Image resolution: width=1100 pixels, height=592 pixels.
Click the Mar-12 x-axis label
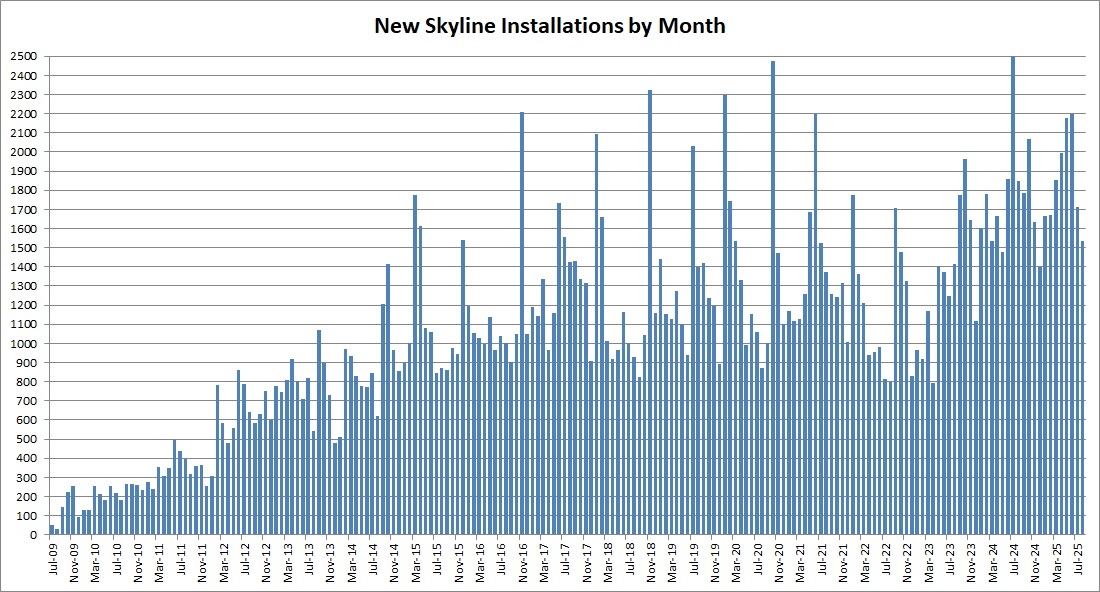coord(224,562)
